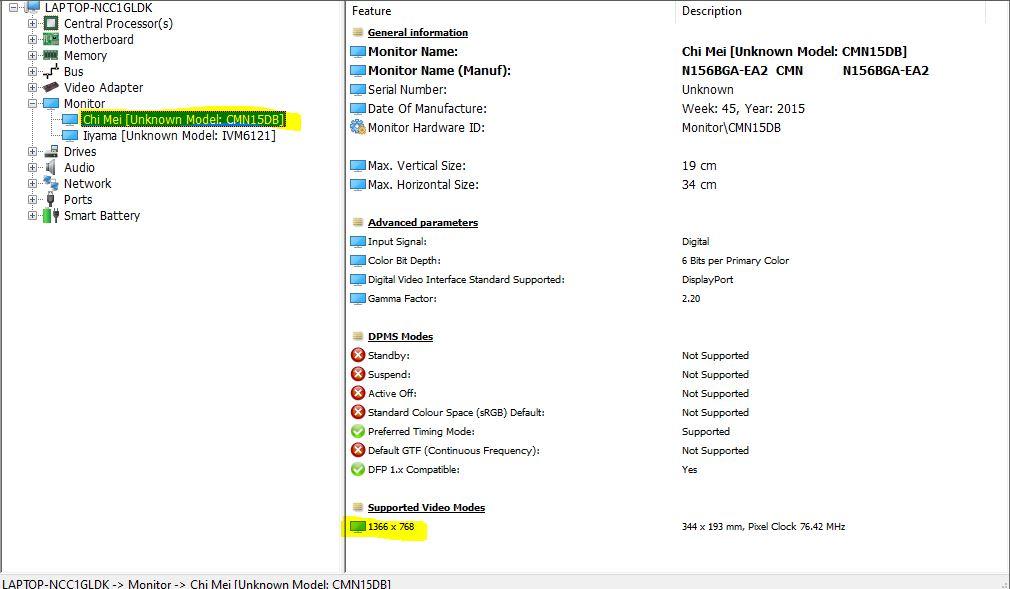Screen dimensions: 1010x589
Task: Expand the Smart Battery node
Action: [x=32, y=215]
